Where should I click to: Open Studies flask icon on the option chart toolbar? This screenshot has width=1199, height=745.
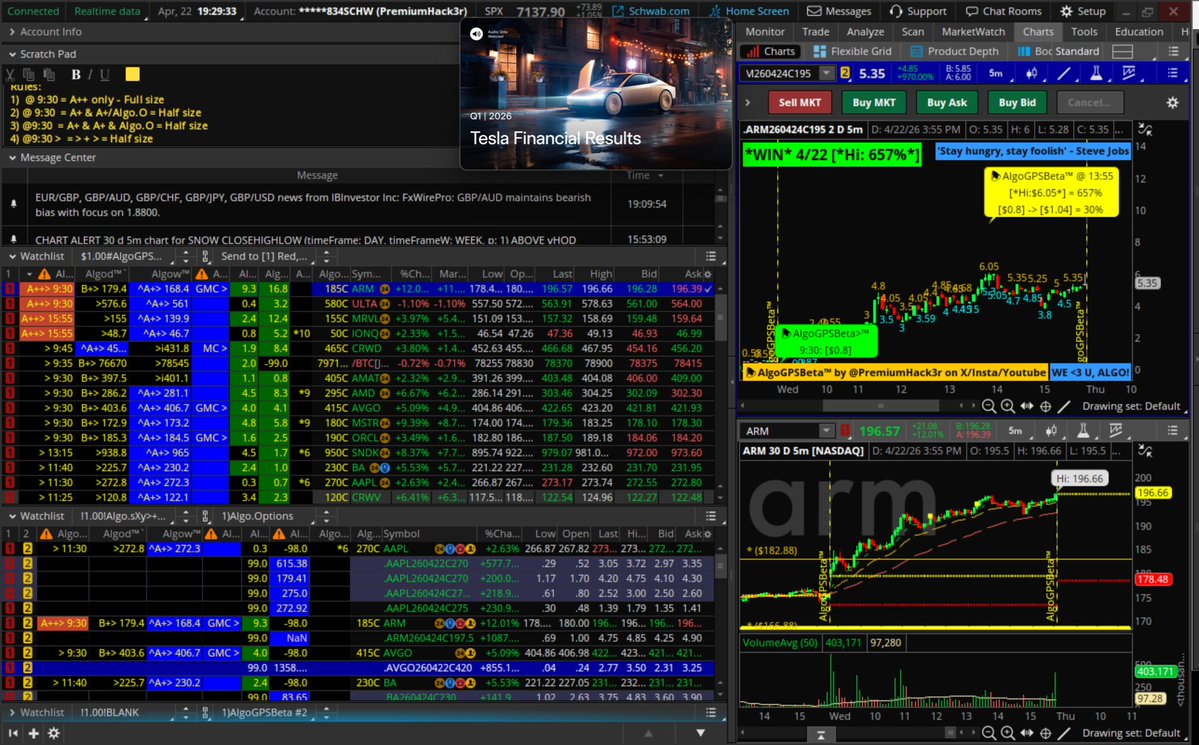click(x=1096, y=73)
